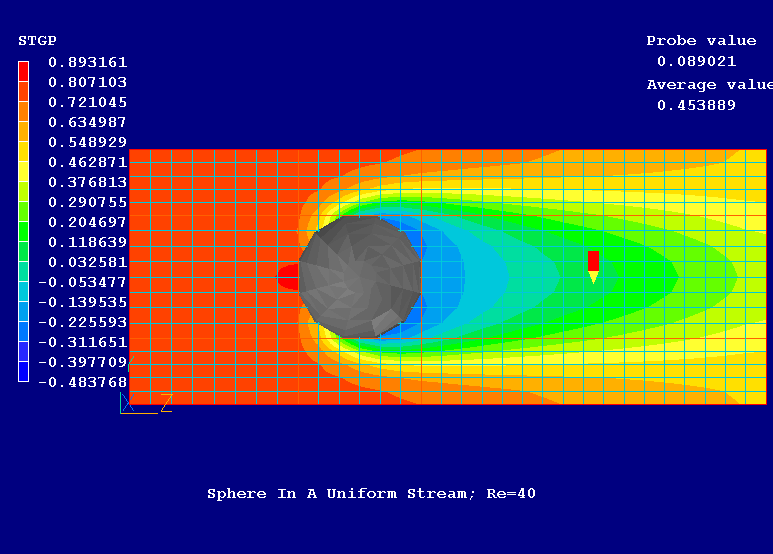The image size is (773, 554).
Task: Click the Average value label
Action: click(x=709, y=85)
